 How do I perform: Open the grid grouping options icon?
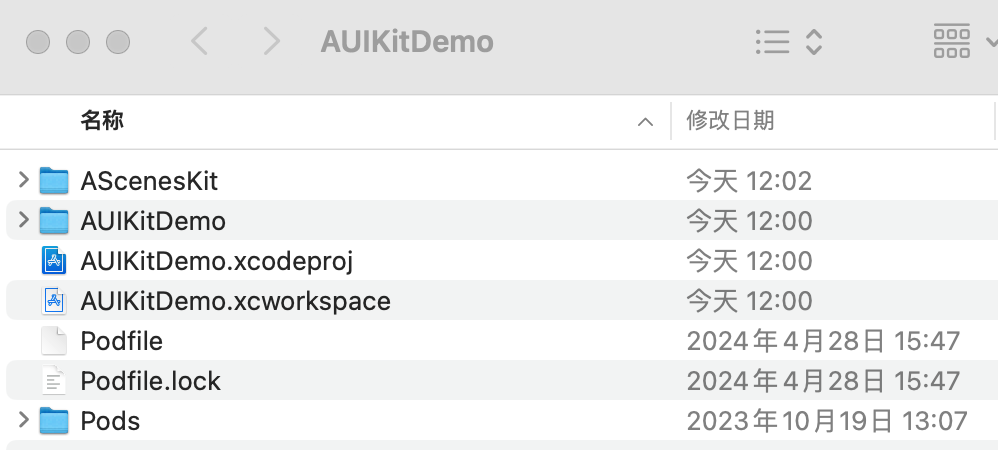[951, 42]
